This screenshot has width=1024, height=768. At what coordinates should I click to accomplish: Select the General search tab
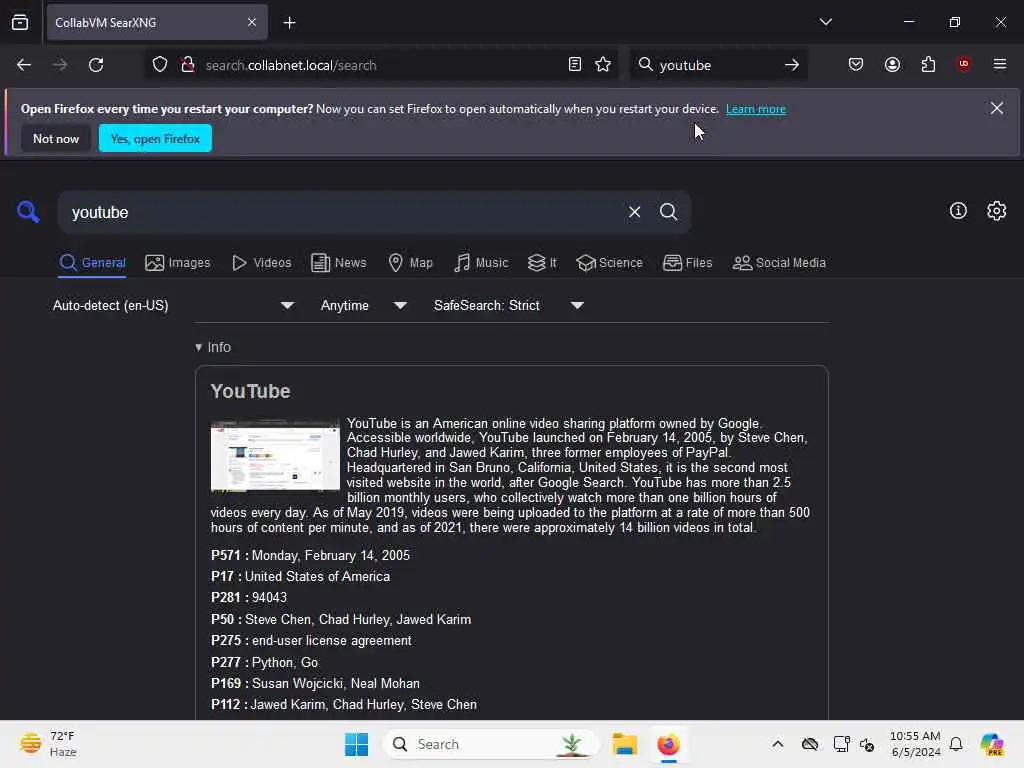pyautogui.click(x=92, y=263)
